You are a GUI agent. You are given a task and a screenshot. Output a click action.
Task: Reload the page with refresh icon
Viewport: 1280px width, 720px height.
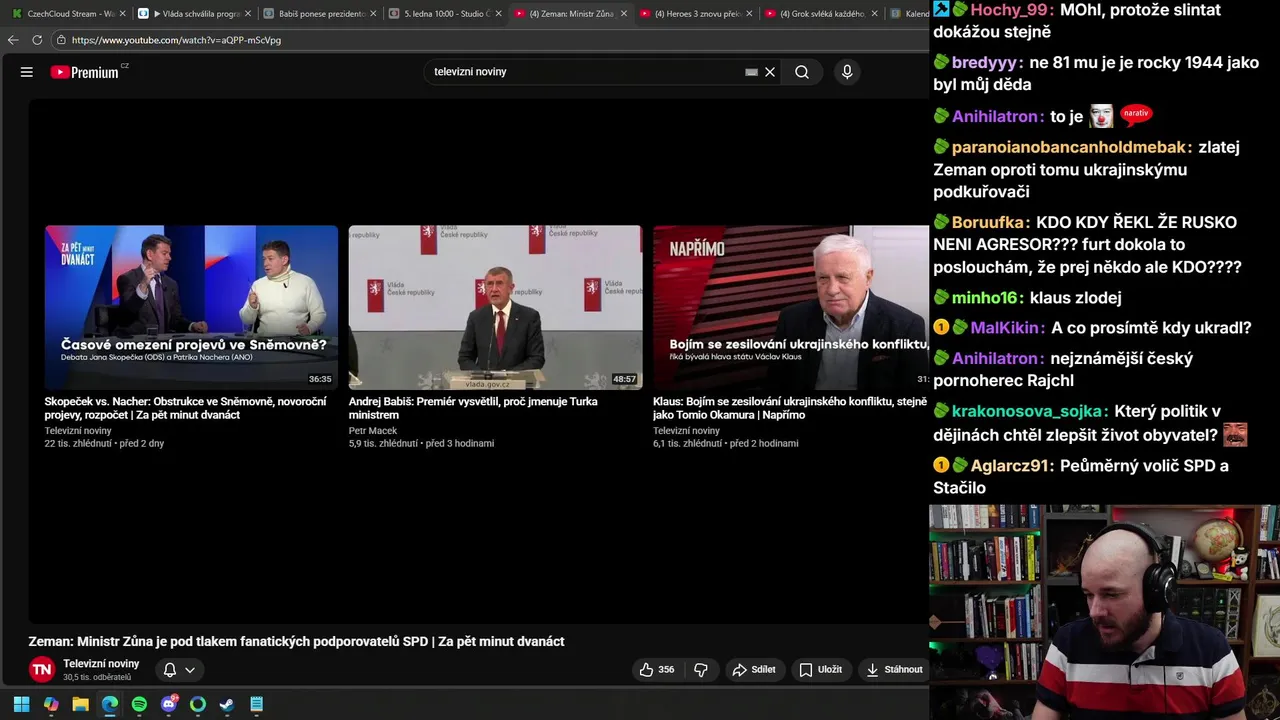pos(37,40)
